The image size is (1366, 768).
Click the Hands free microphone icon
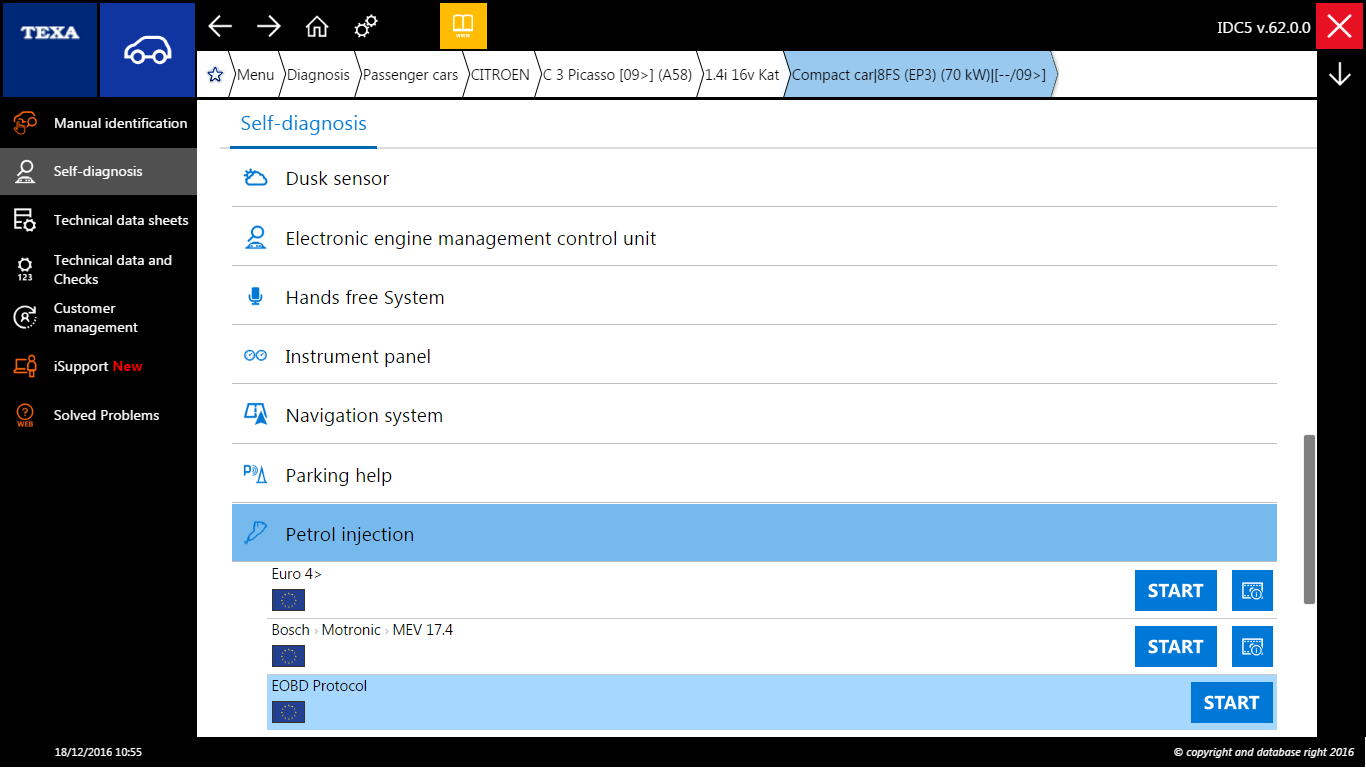click(255, 297)
